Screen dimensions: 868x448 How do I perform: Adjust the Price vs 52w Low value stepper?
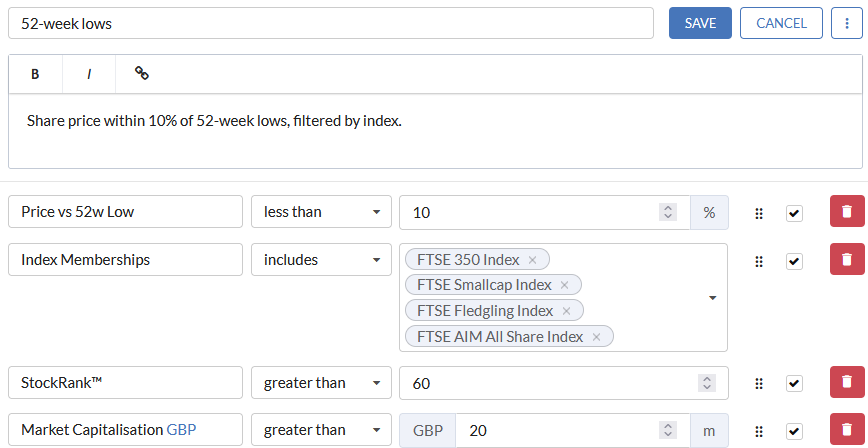tap(668, 212)
